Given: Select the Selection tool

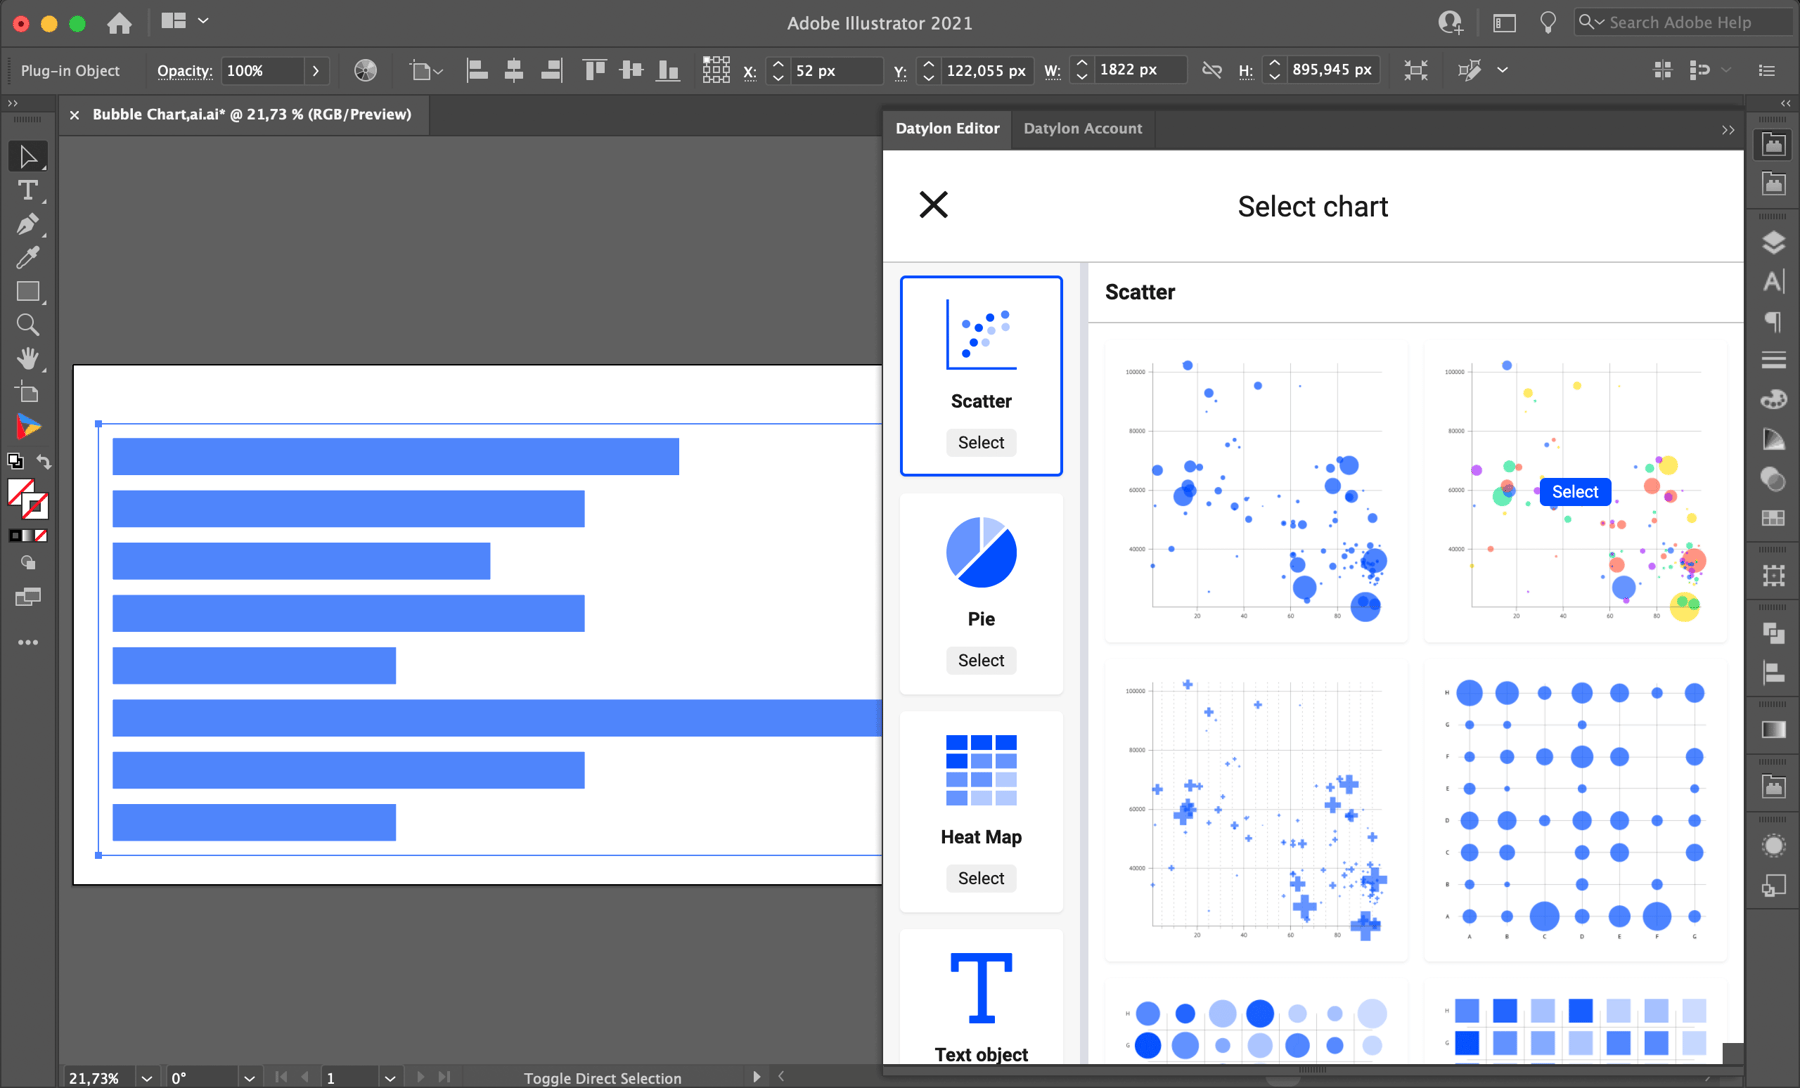Looking at the screenshot, I should tap(28, 156).
